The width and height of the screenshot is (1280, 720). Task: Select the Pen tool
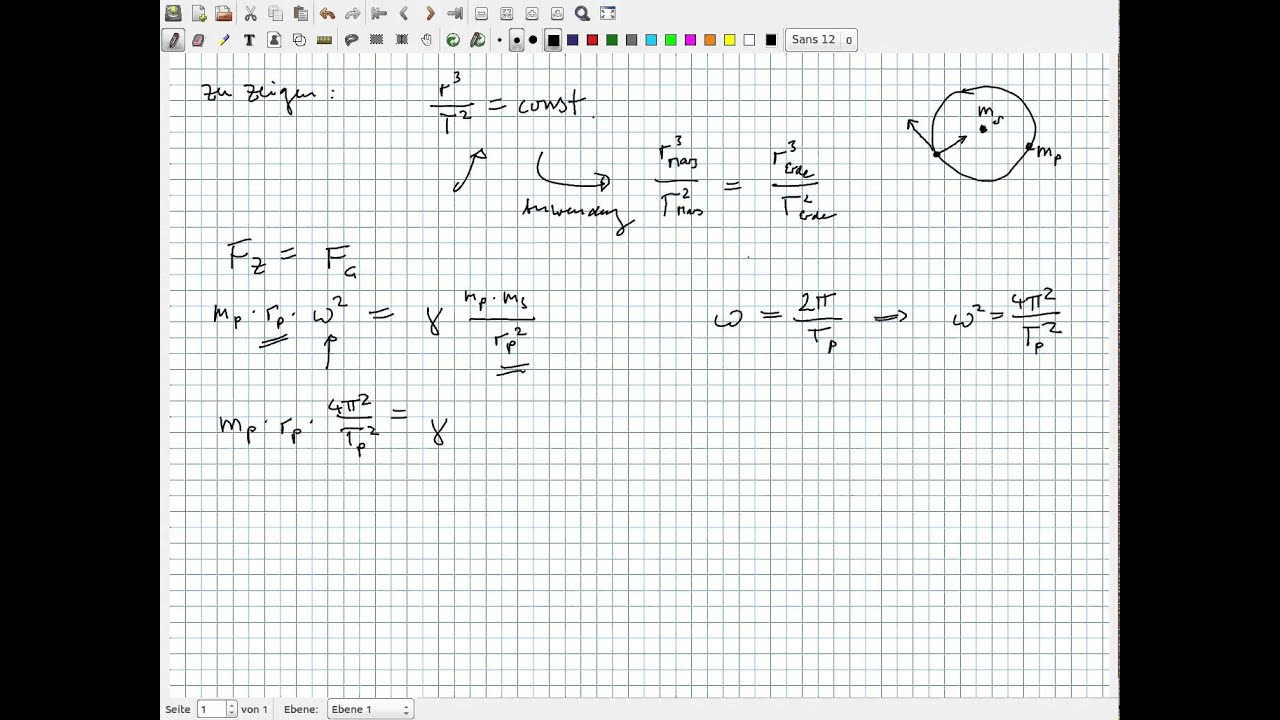tap(173, 40)
